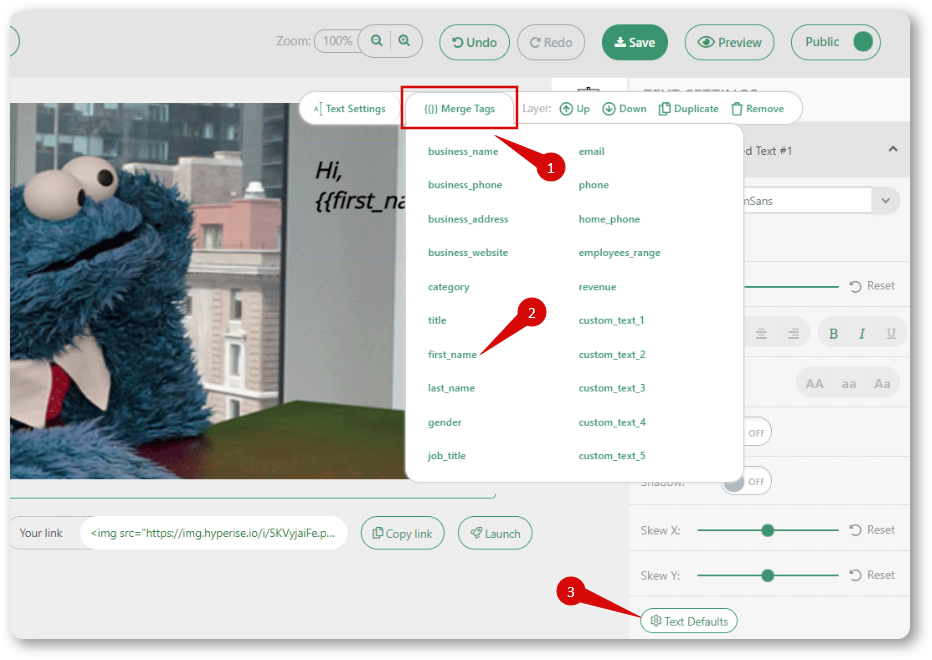Insert the business_phone merge tag
This screenshot has height=660, width=932.
tap(465, 185)
